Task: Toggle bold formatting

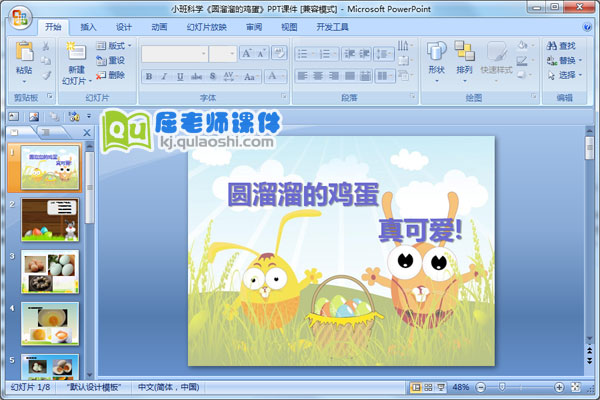Action: tap(149, 76)
